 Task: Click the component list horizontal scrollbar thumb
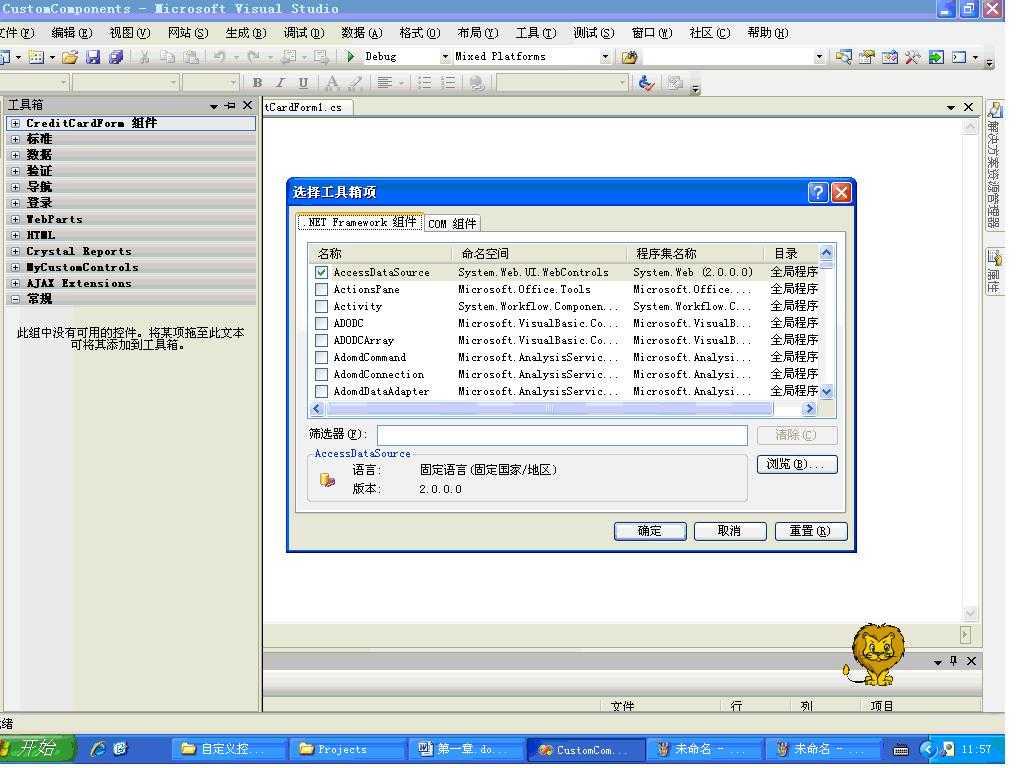550,409
